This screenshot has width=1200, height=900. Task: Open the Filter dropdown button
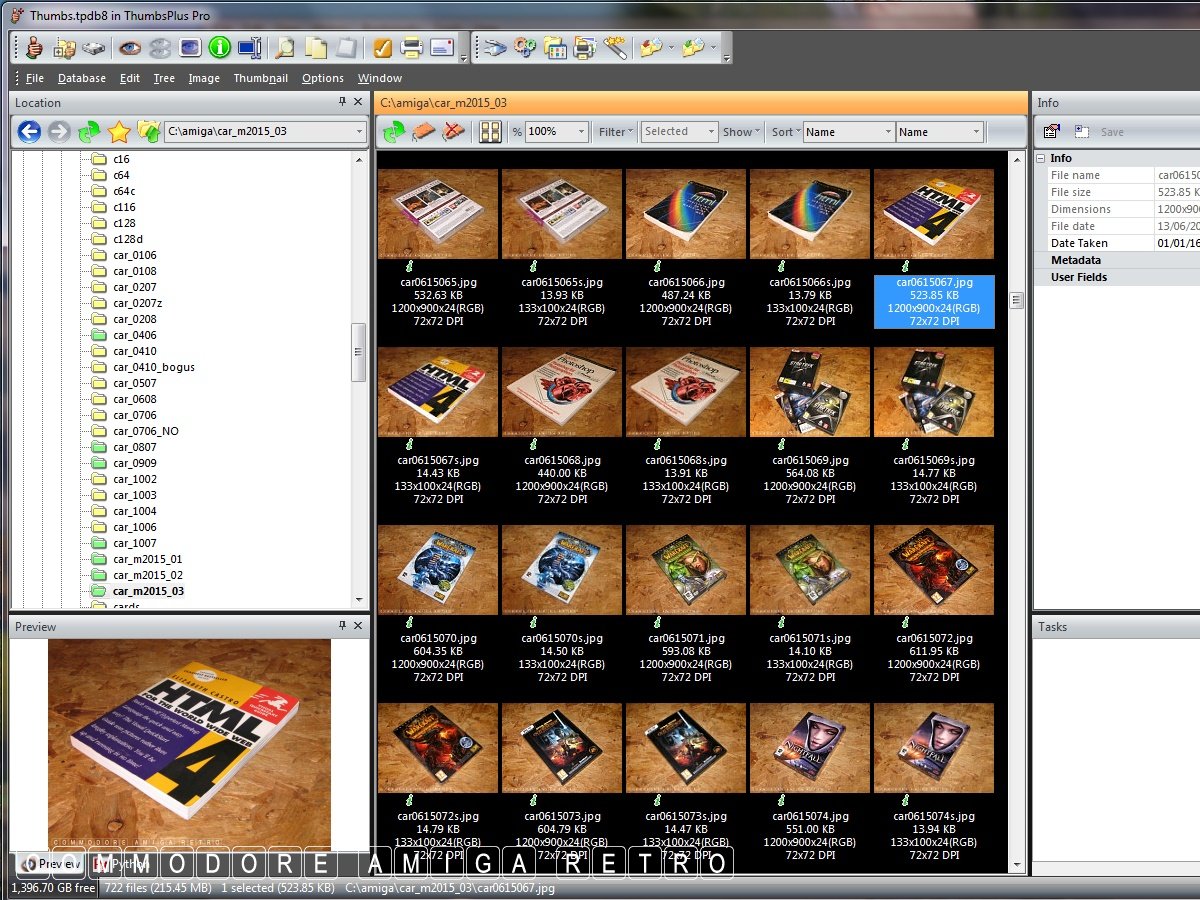tap(616, 131)
